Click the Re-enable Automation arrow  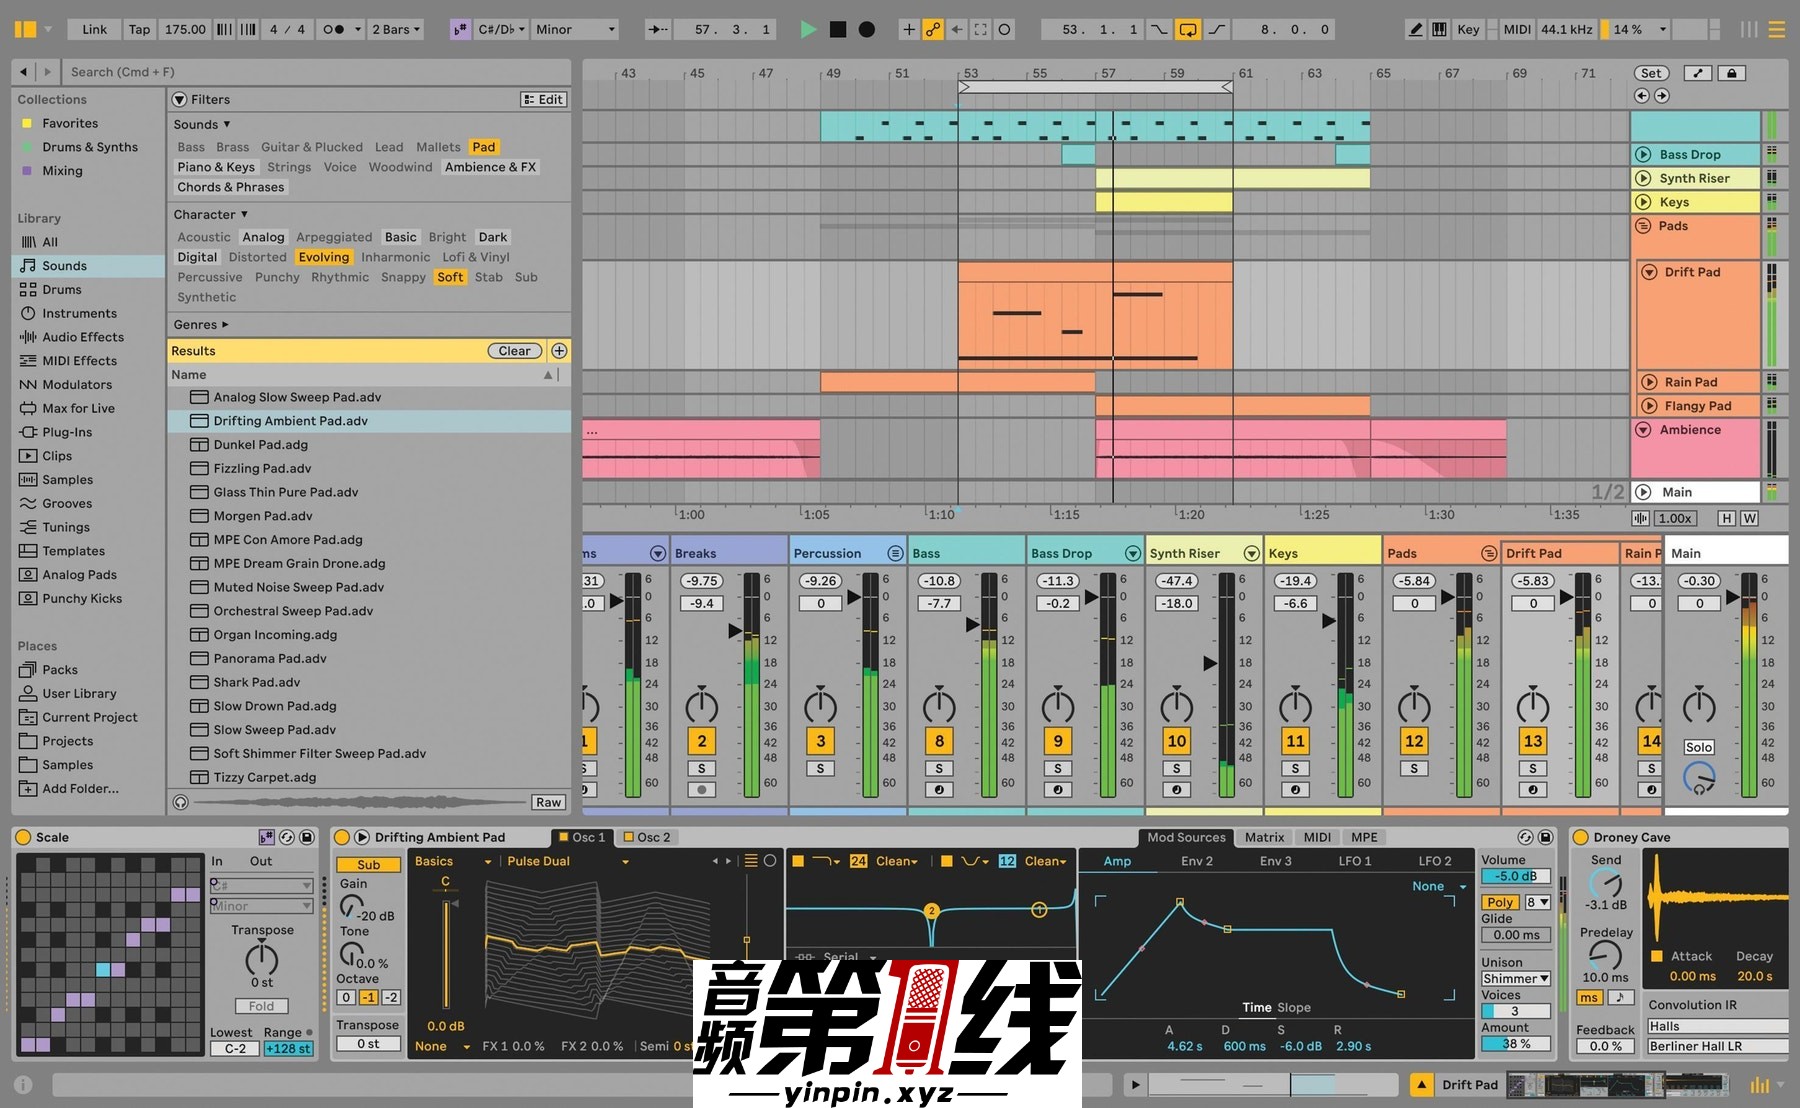(957, 29)
